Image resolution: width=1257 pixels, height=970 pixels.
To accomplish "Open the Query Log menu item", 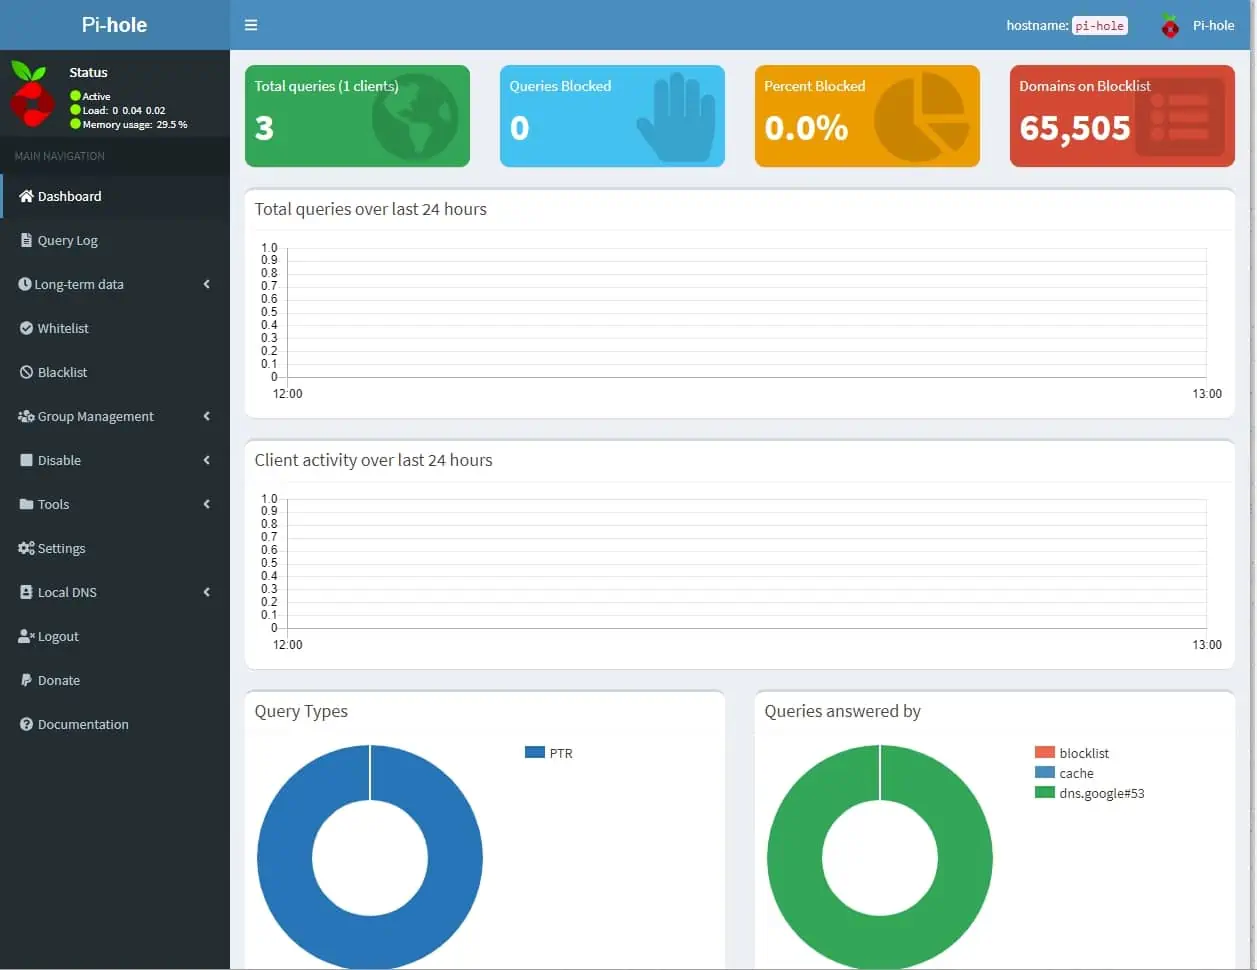I will point(115,240).
